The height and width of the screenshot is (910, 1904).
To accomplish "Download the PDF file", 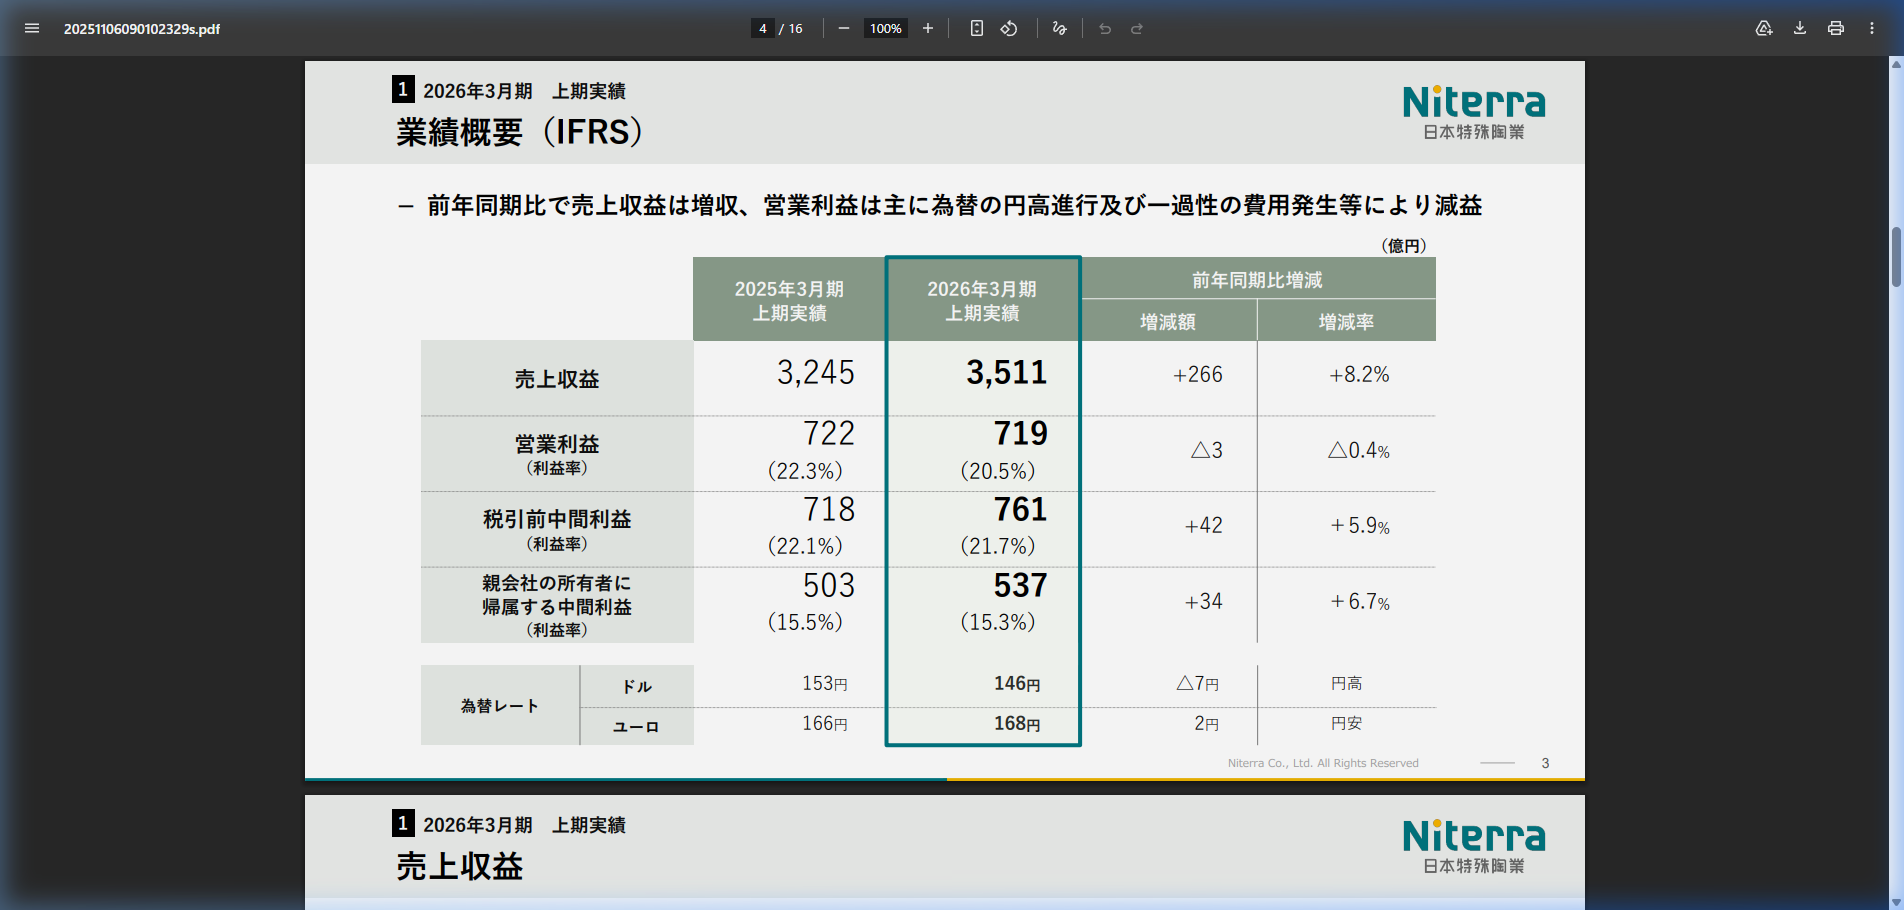I will click(x=1800, y=28).
